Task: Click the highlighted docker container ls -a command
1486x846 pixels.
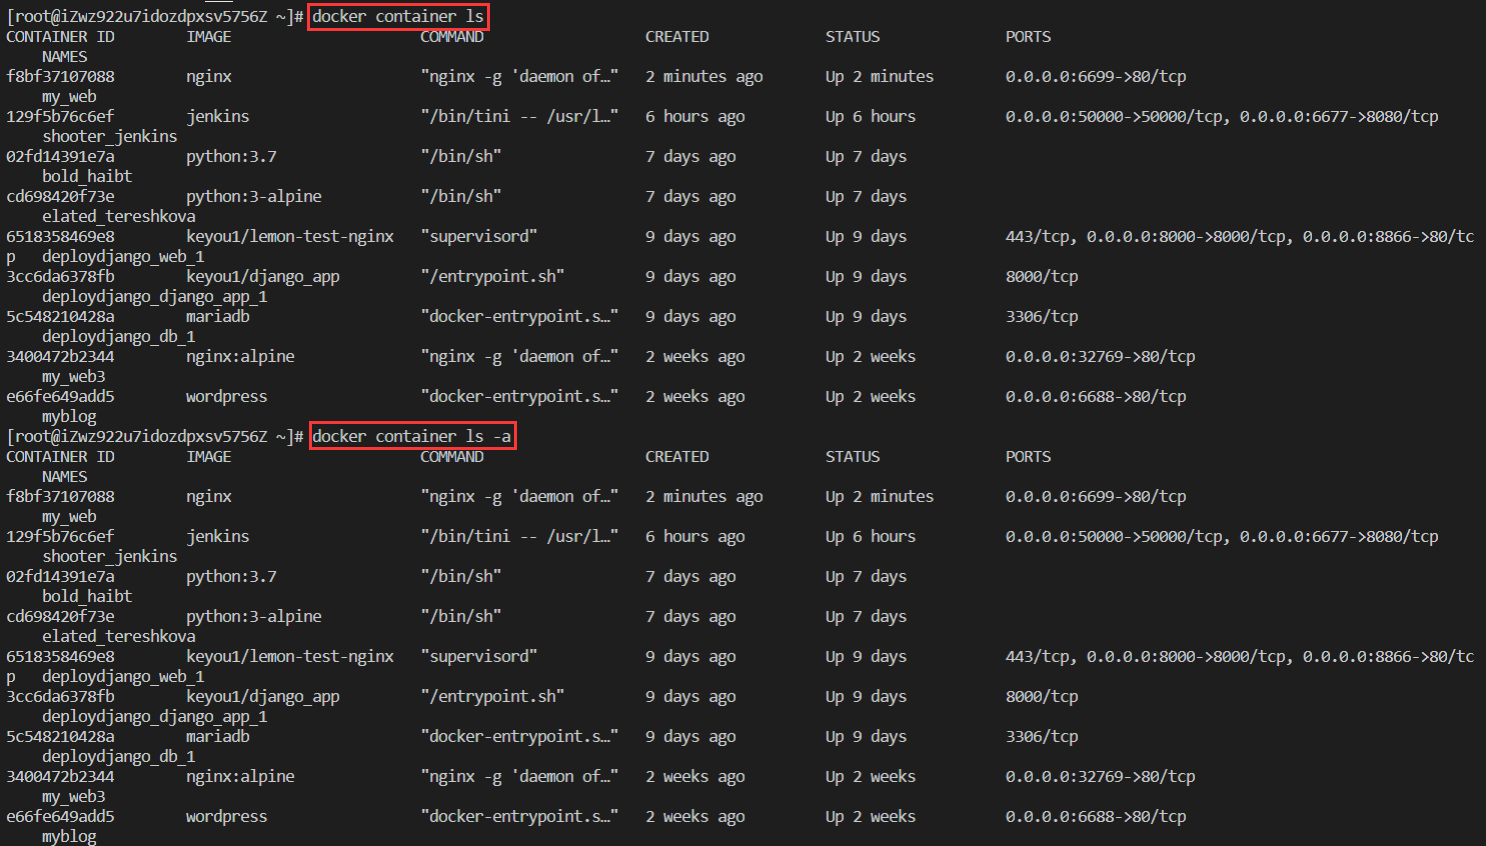Action: 412,436
